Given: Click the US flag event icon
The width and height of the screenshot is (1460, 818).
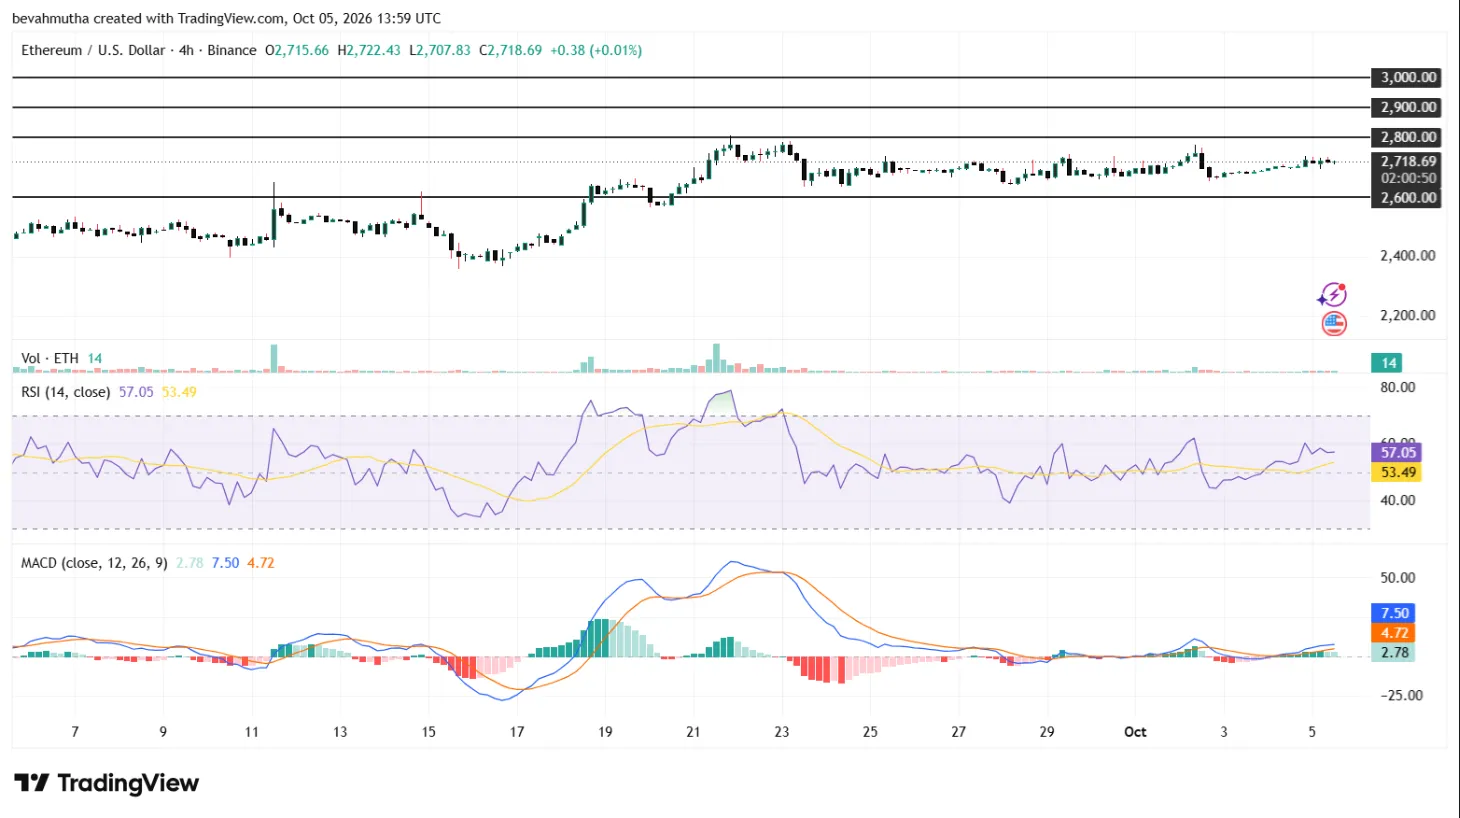Looking at the screenshot, I should pos(1334,323).
